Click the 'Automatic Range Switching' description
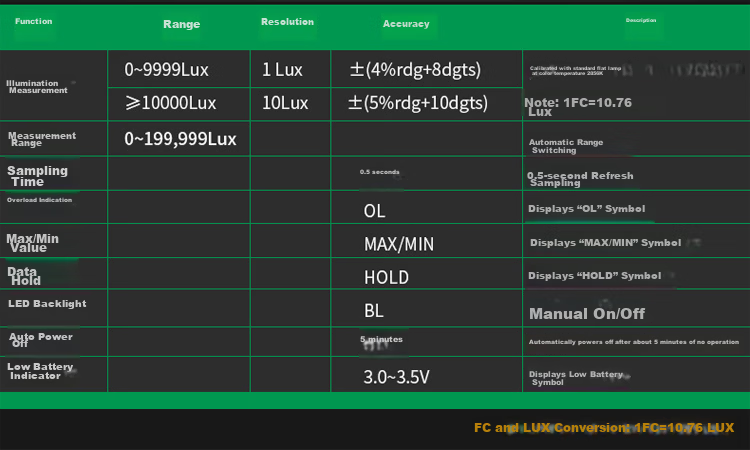Viewport: 750px width, 450px height. pos(566,146)
